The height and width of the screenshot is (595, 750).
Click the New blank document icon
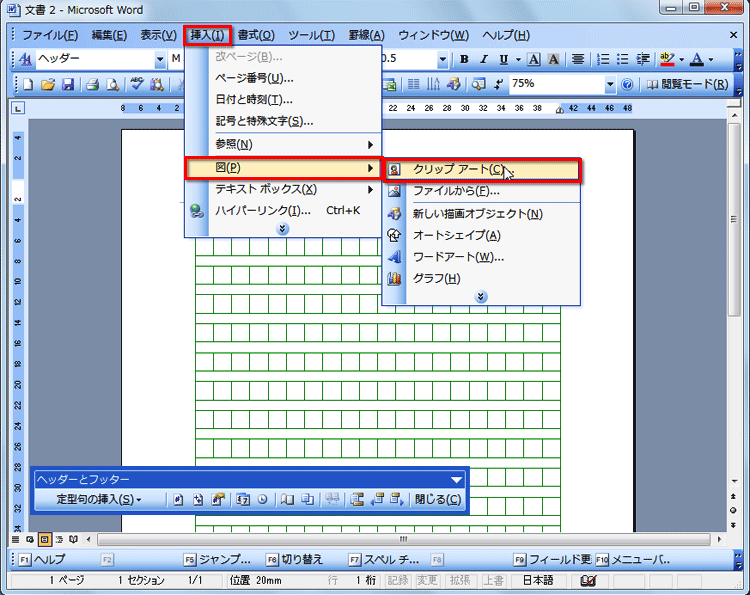click(x=28, y=85)
